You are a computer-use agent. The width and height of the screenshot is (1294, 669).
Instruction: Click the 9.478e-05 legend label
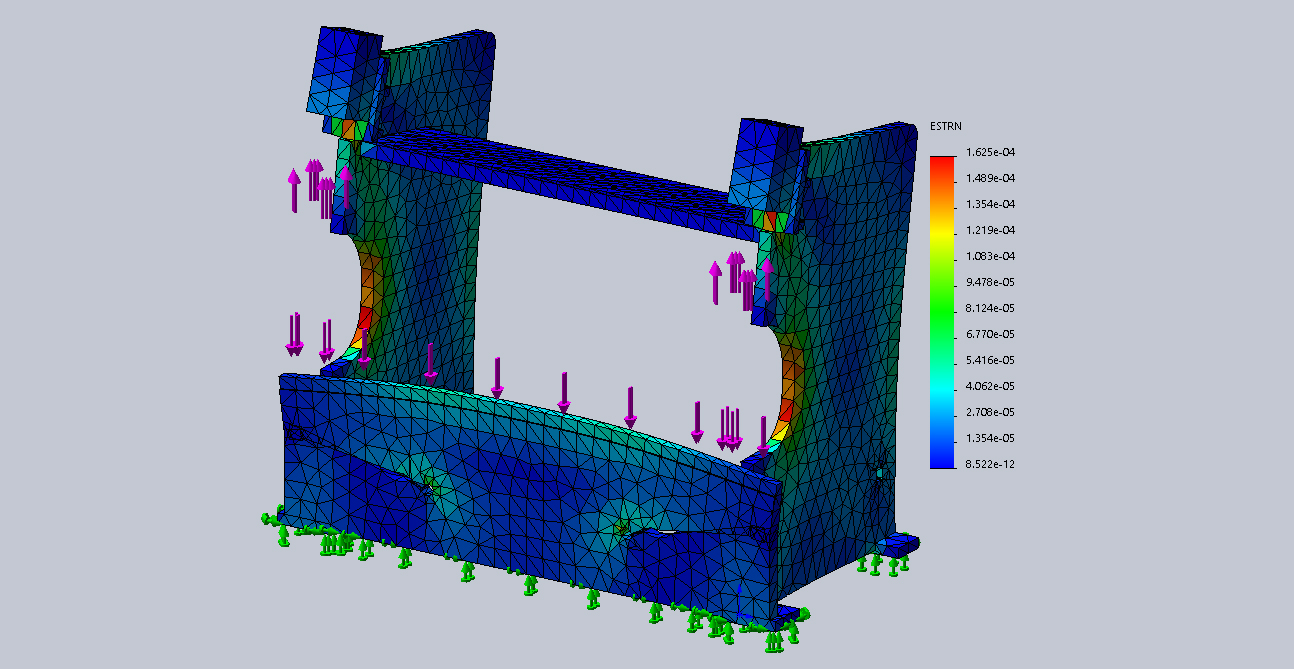[x=989, y=282]
